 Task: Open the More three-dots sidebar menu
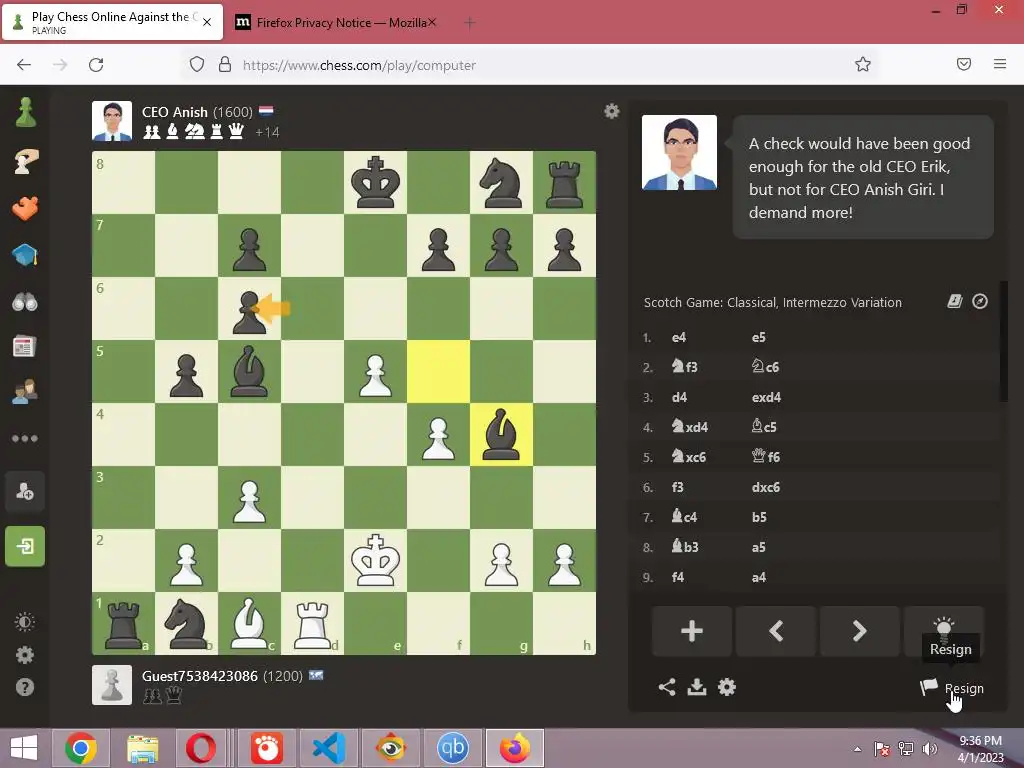[x=25, y=438]
